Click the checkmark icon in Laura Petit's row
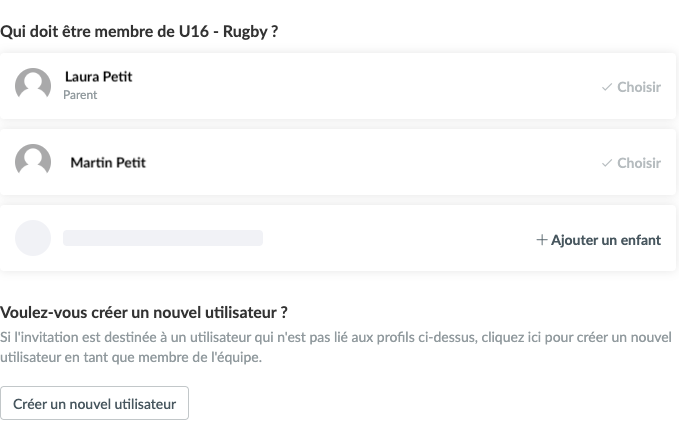Viewport: 679px width, 424px height. 607,87
